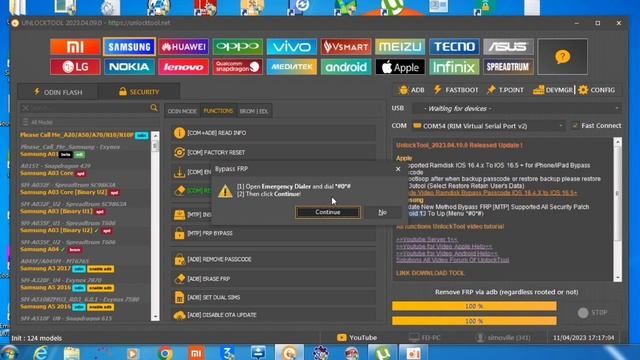Open Internet Explorer from the taskbar

click(40, 353)
